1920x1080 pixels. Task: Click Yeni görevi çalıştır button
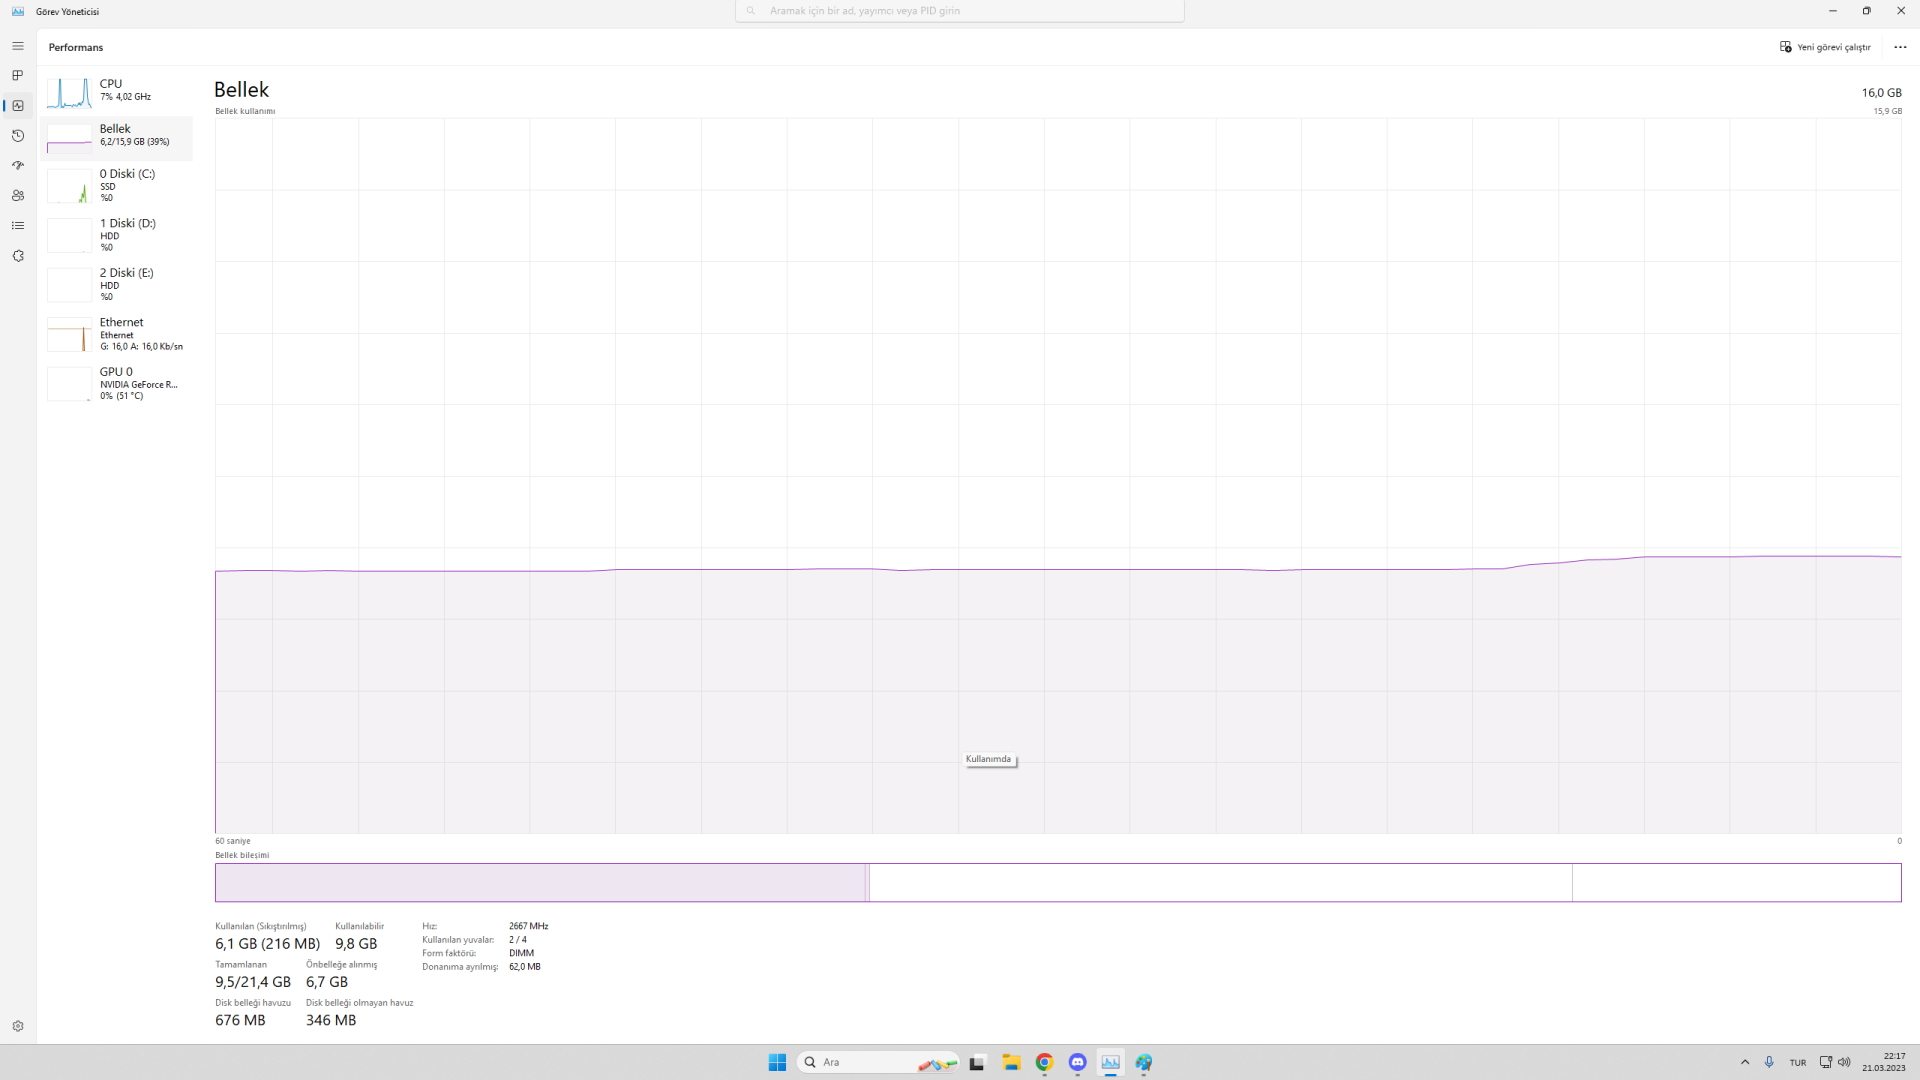pos(1825,47)
